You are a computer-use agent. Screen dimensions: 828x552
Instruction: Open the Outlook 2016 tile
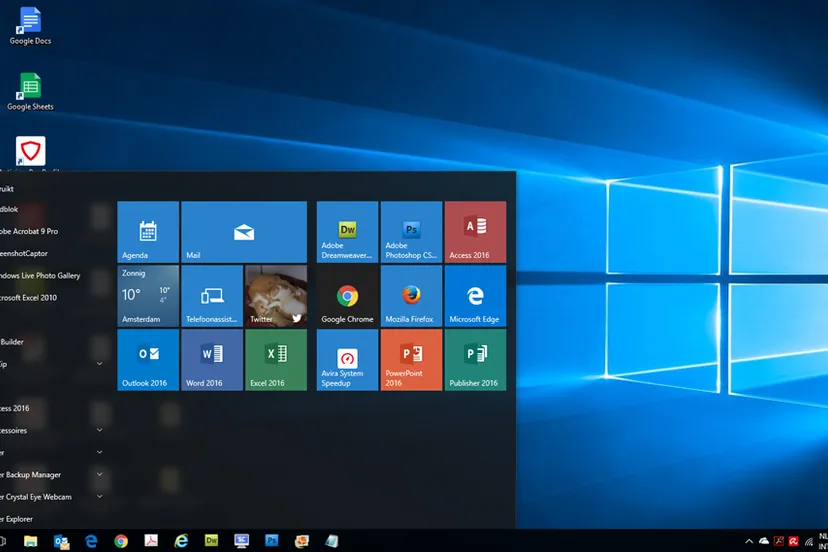click(x=148, y=360)
